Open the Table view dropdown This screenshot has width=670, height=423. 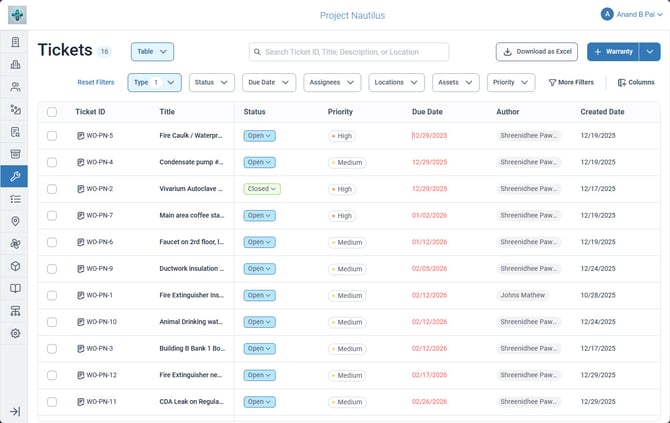[x=152, y=51]
